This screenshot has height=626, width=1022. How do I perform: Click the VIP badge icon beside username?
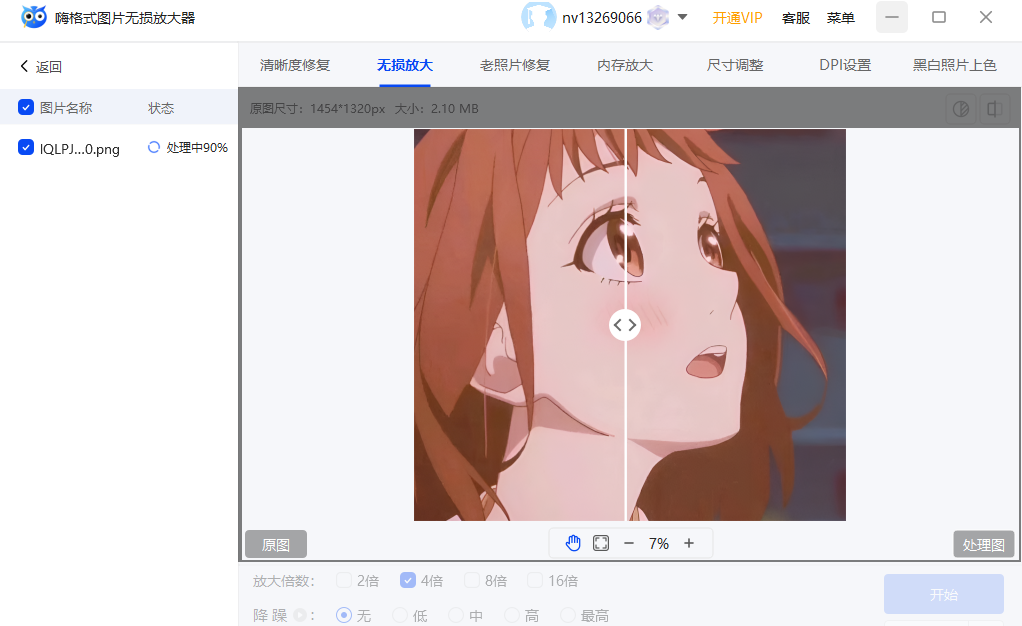click(658, 18)
